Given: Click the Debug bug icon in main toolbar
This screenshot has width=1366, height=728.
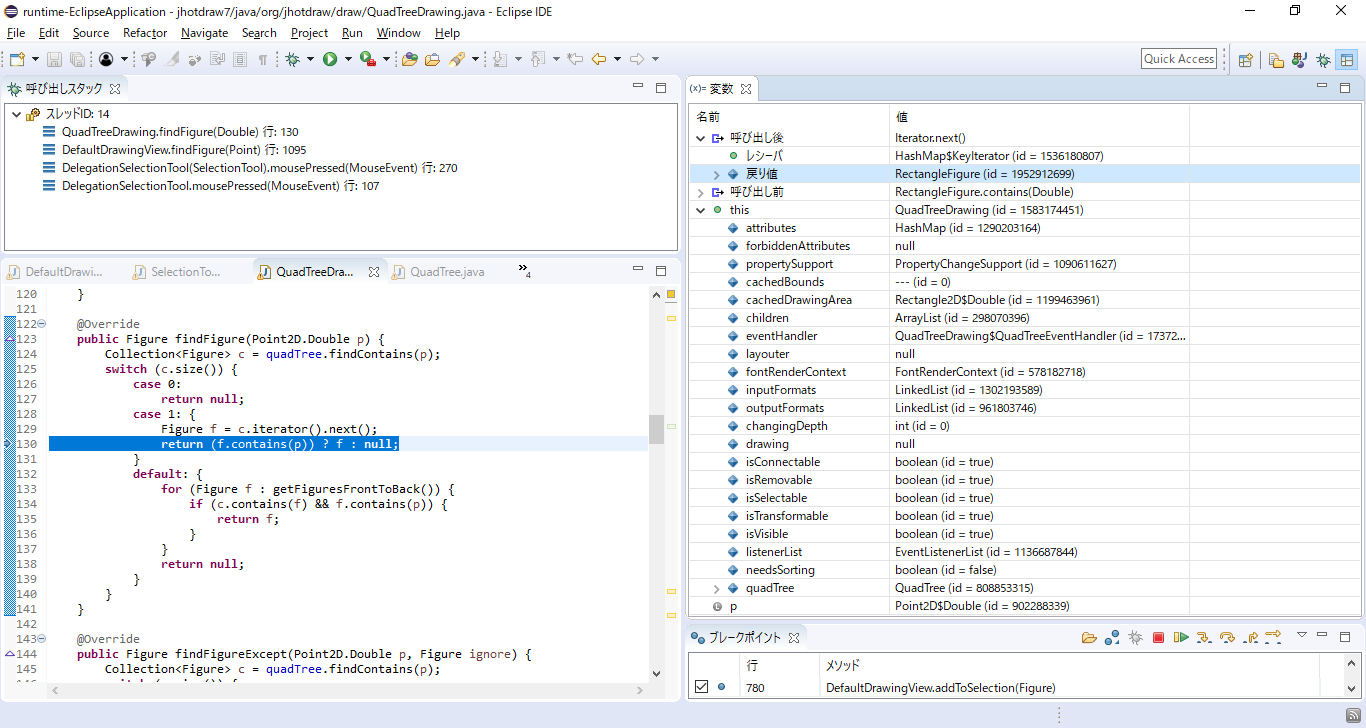Looking at the screenshot, I should [292, 59].
